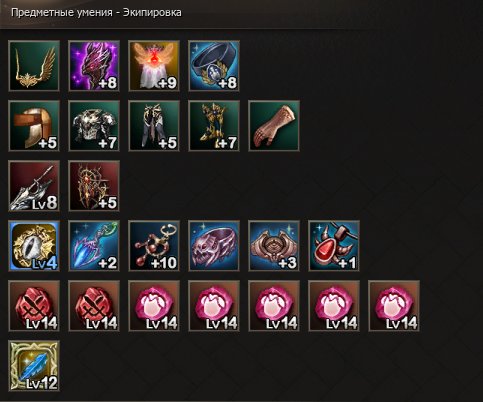Select the bronze helmet +5 item
This screenshot has width=483, height=402.
(x=34, y=126)
